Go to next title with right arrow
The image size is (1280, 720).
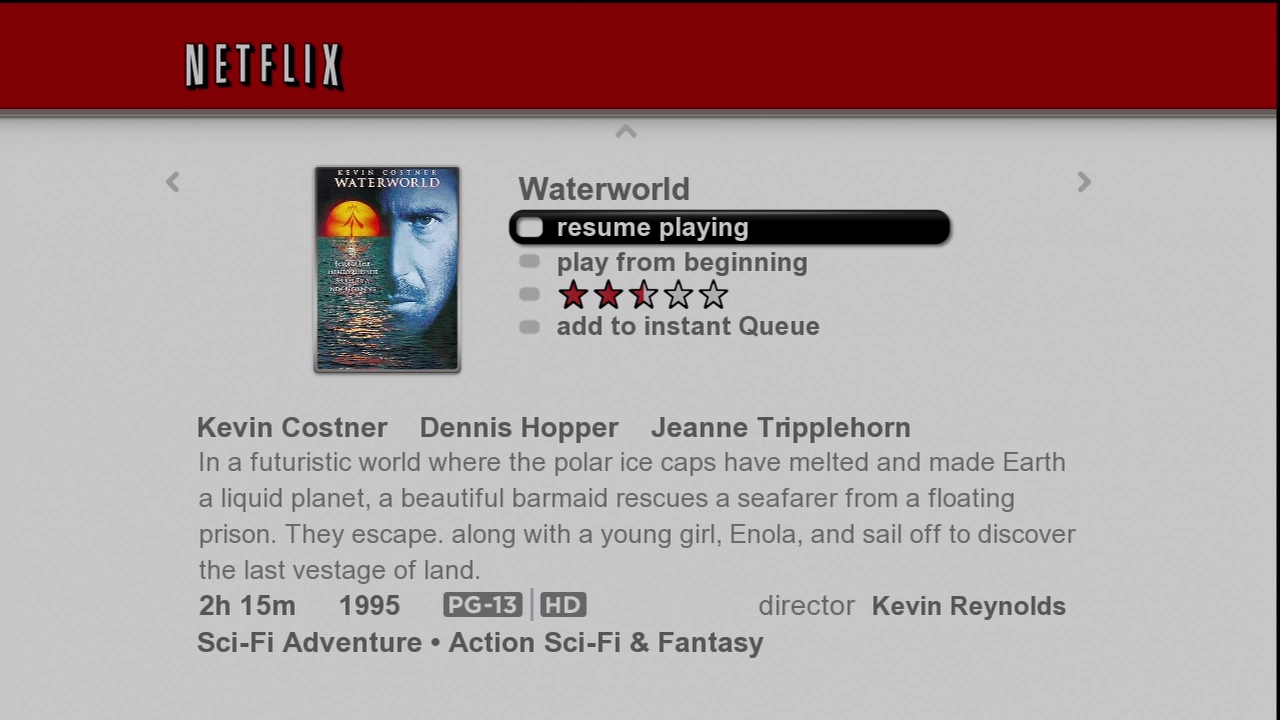point(1084,182)
